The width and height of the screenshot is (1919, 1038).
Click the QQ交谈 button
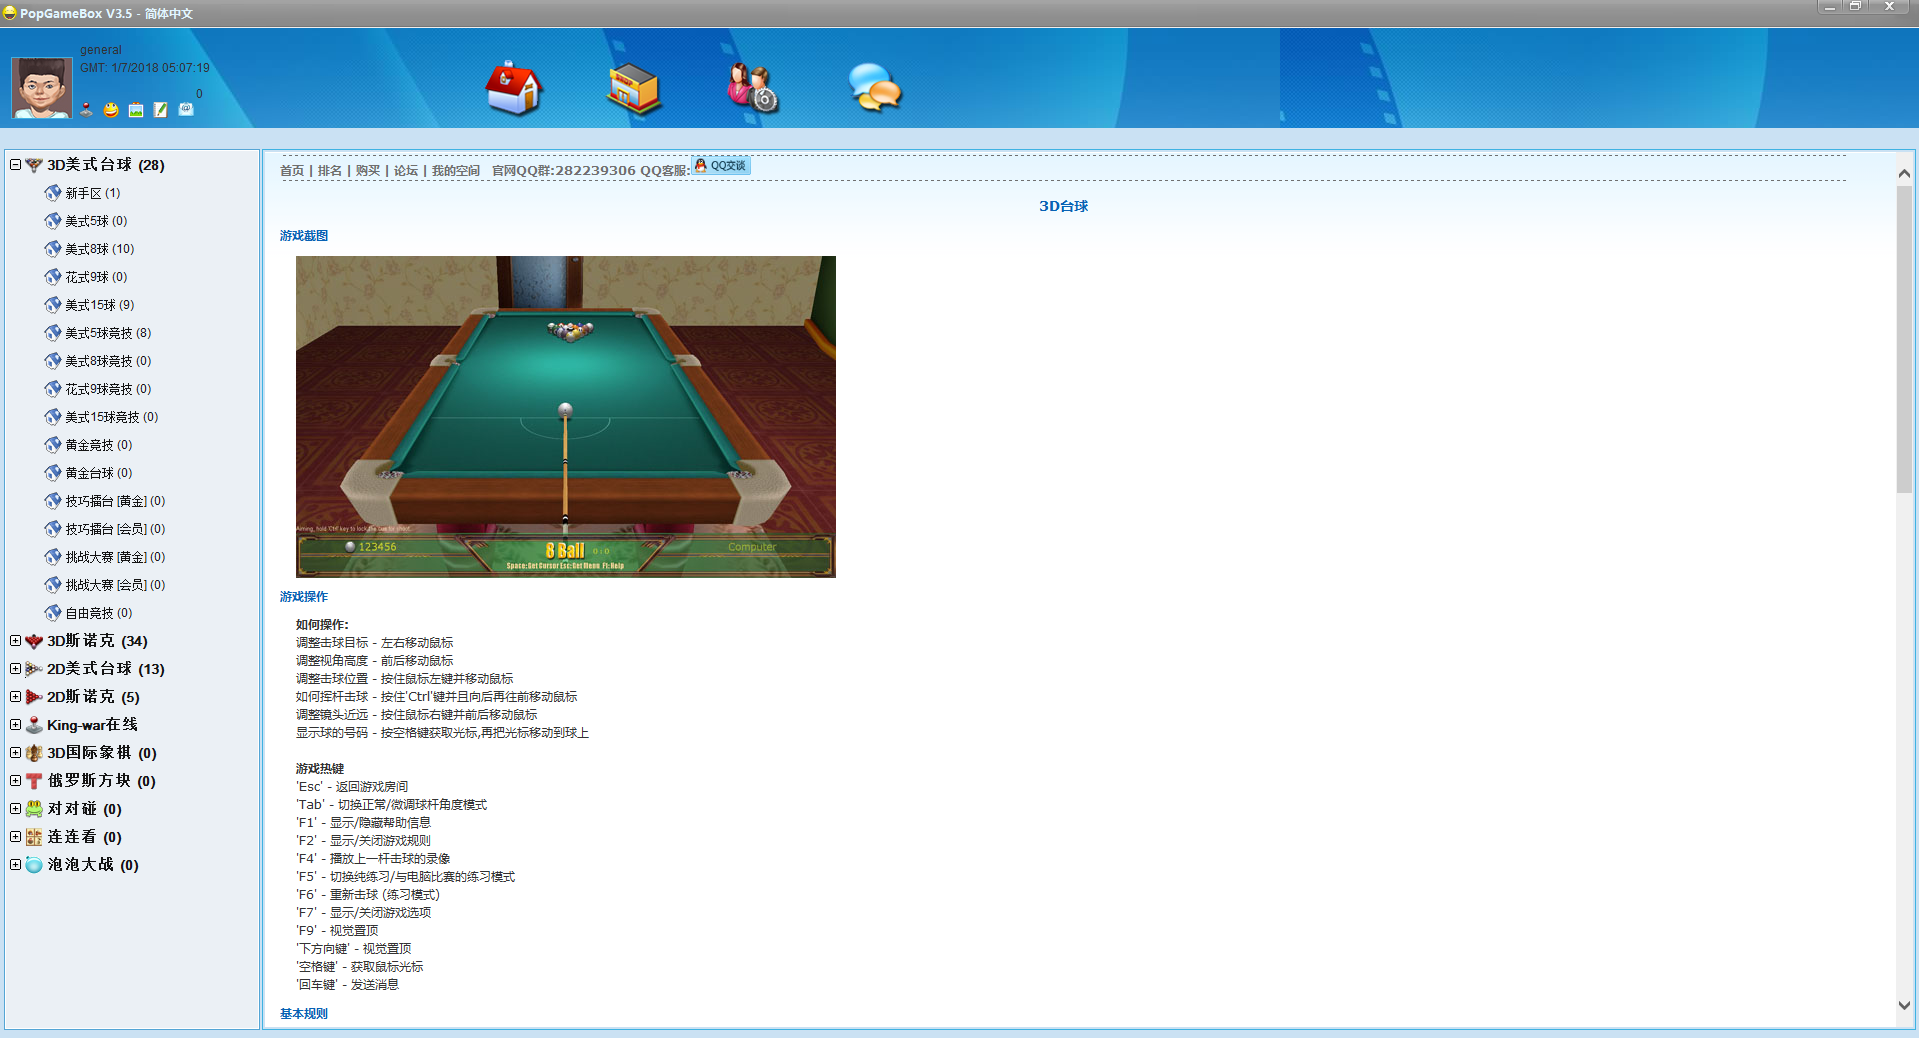[721, 166]
